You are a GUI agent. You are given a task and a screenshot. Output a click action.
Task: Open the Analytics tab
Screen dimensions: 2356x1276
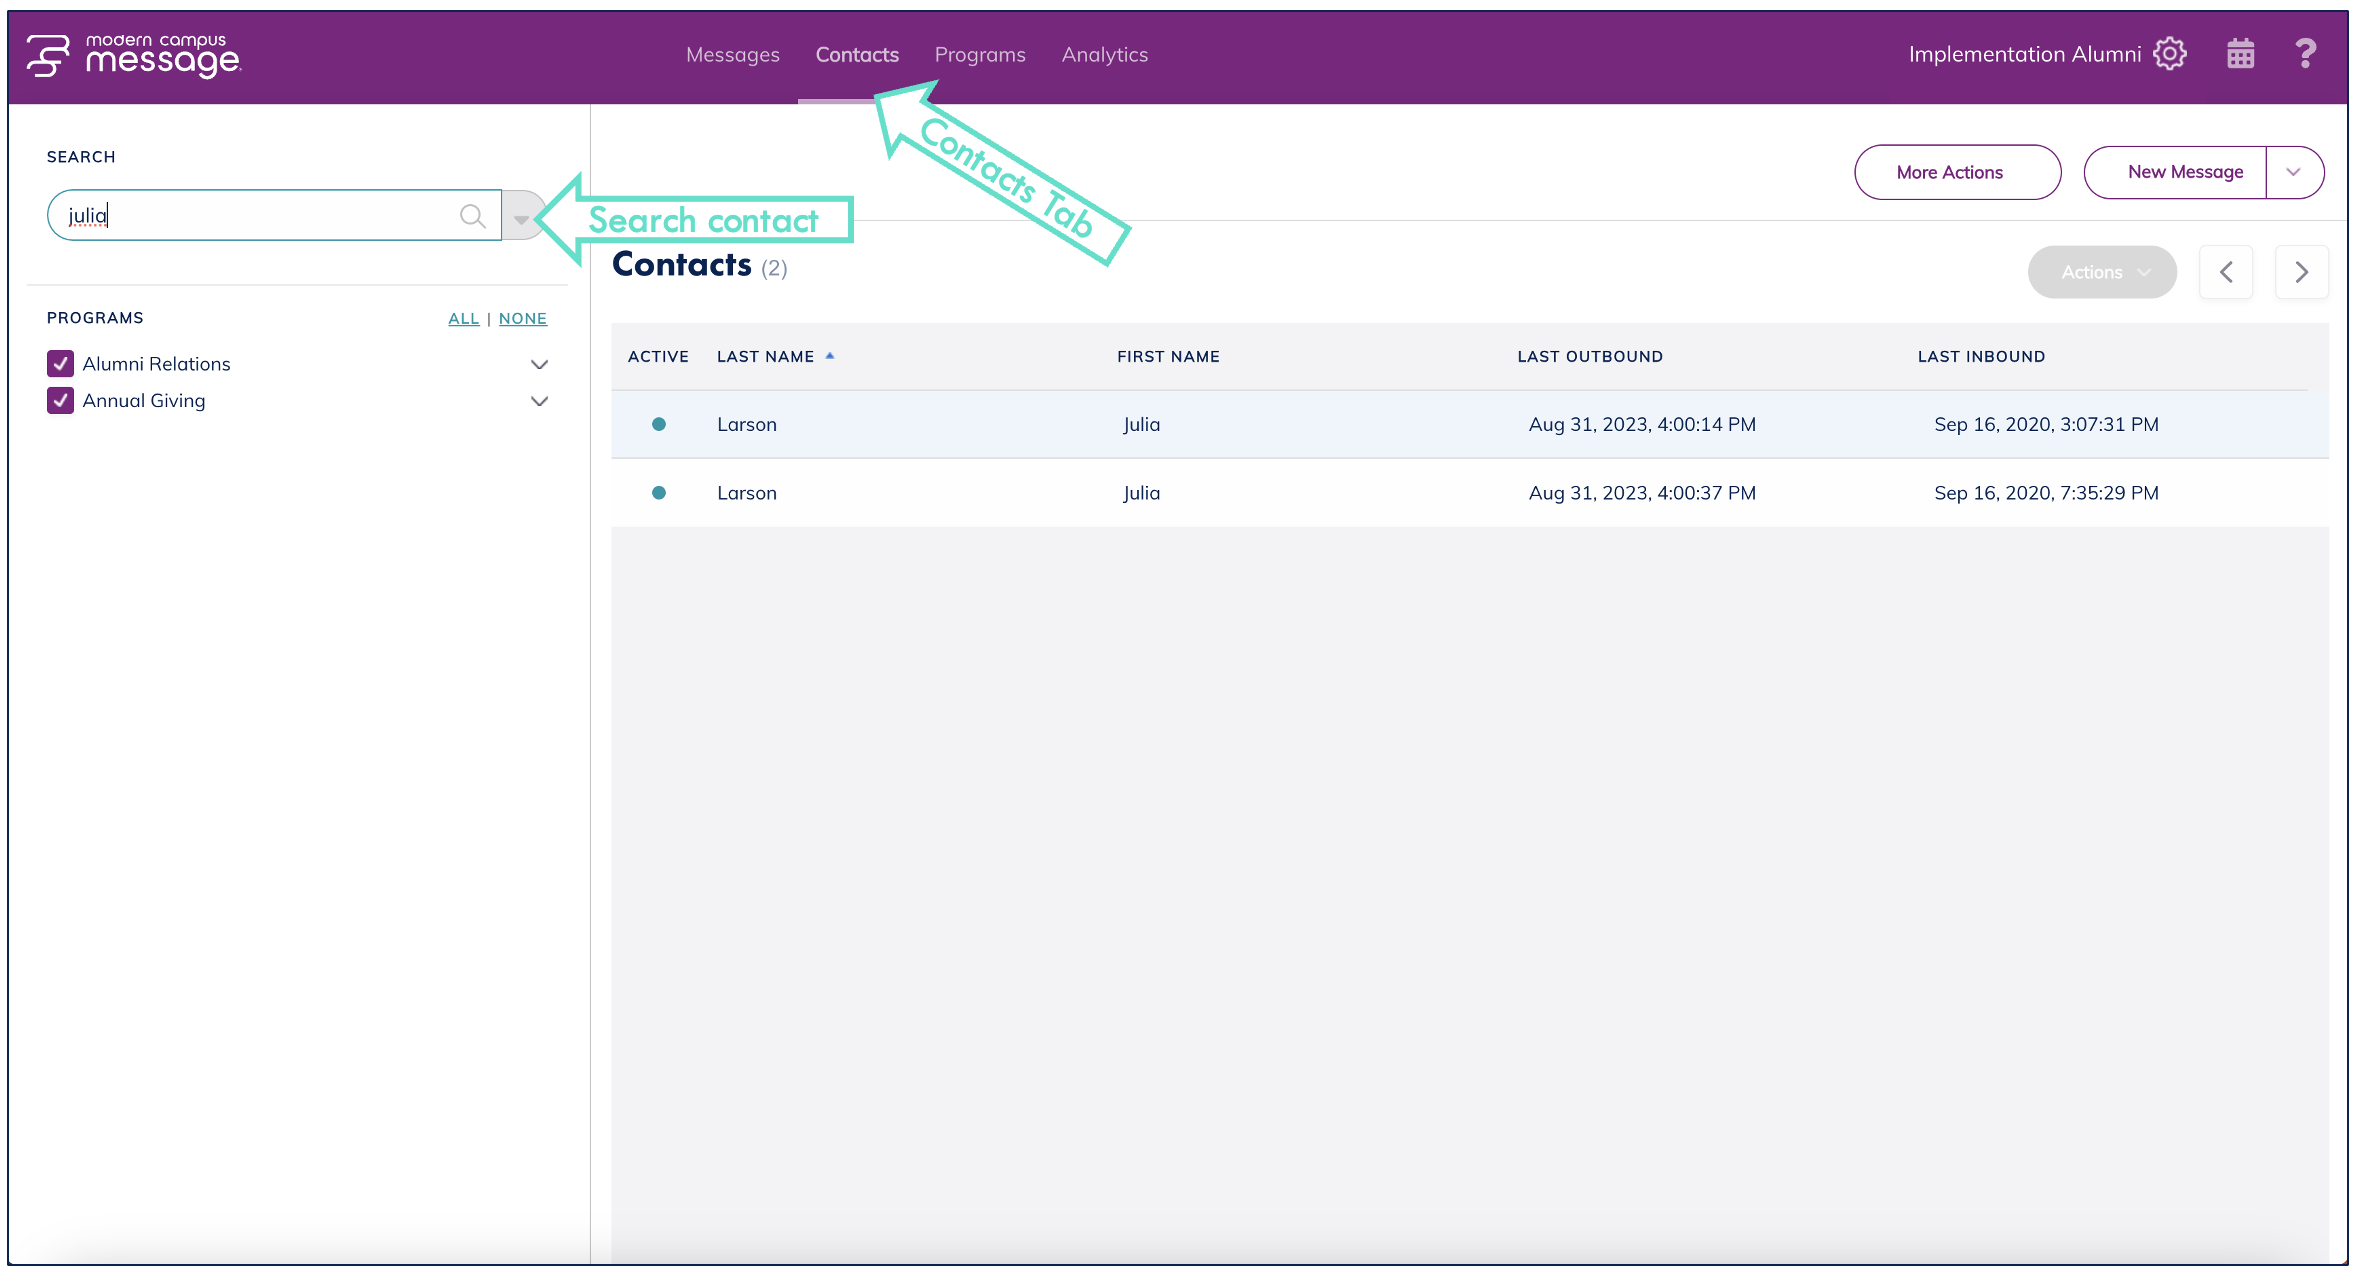click(1104, 55)
